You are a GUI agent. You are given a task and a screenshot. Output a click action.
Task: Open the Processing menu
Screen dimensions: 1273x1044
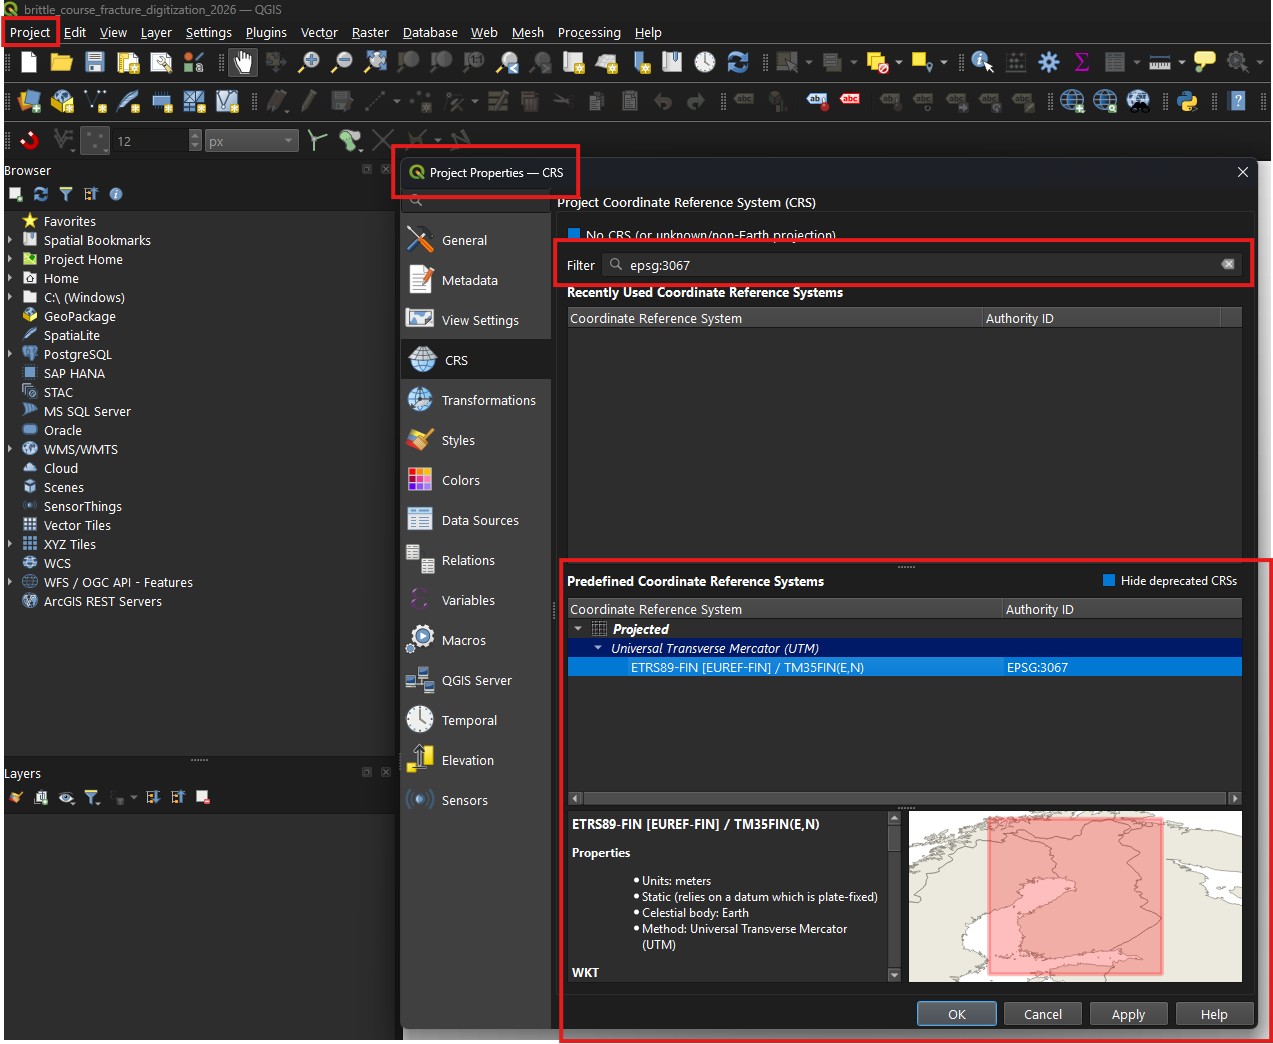click(x=588, y=33)
